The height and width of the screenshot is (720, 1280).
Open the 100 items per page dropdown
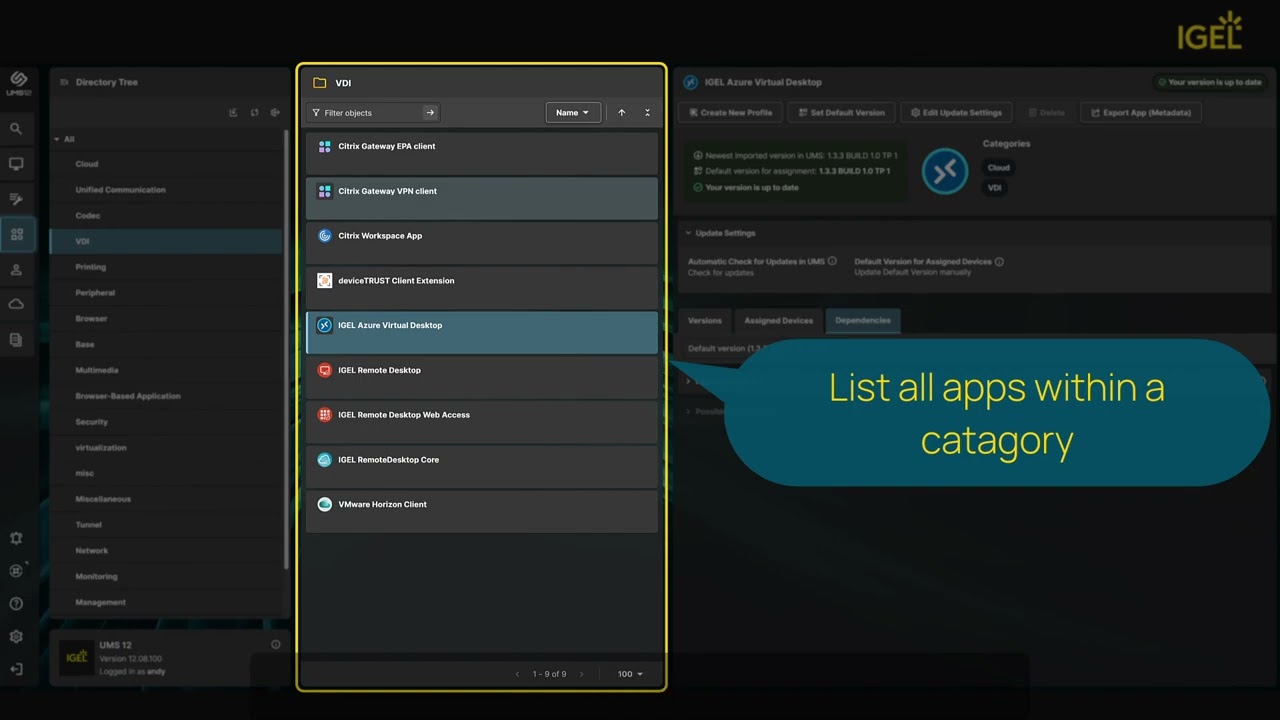tap(630, 674)
